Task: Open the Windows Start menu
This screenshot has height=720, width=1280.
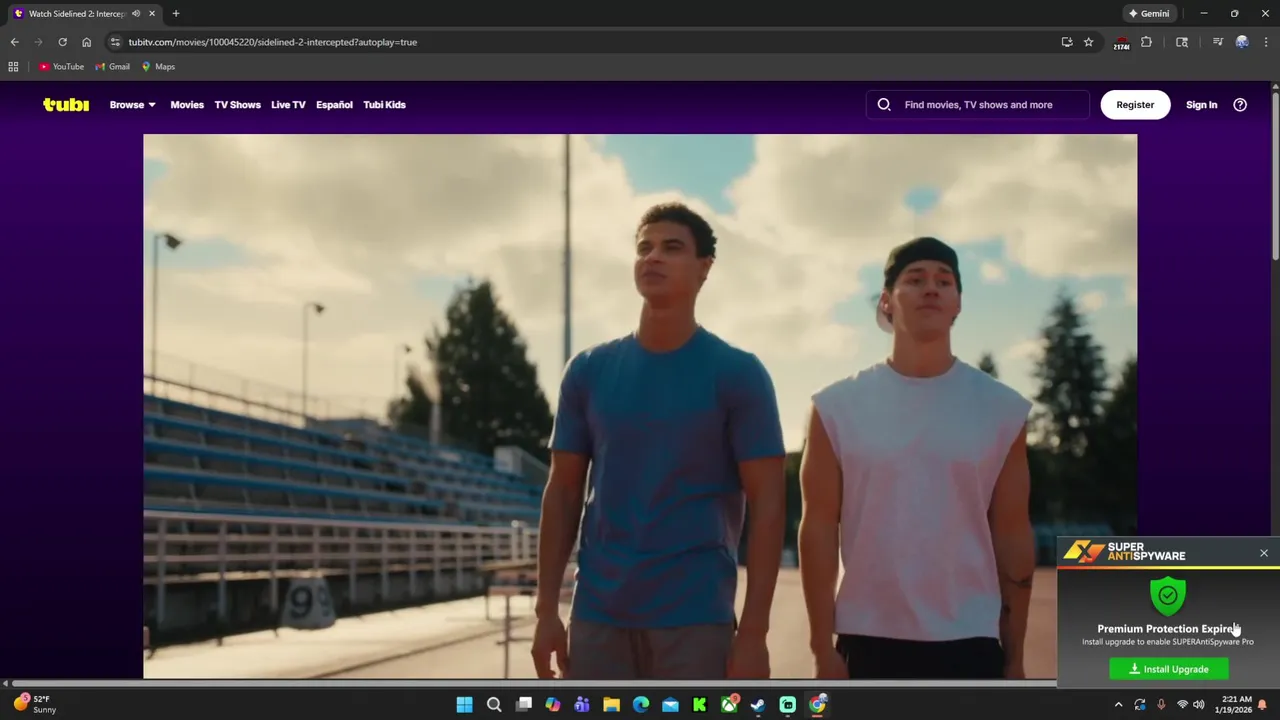Action: [465, 705]
